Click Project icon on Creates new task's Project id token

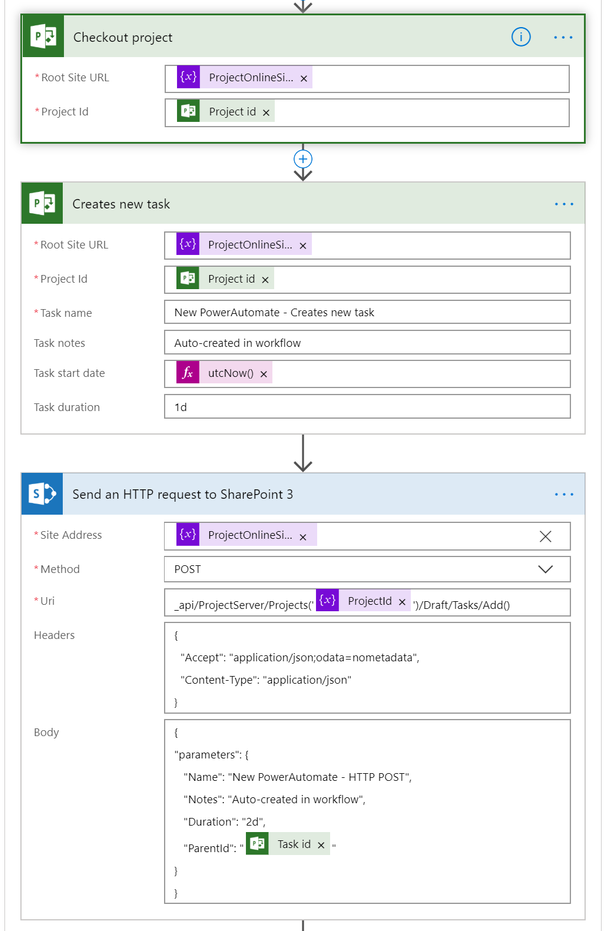188,278
